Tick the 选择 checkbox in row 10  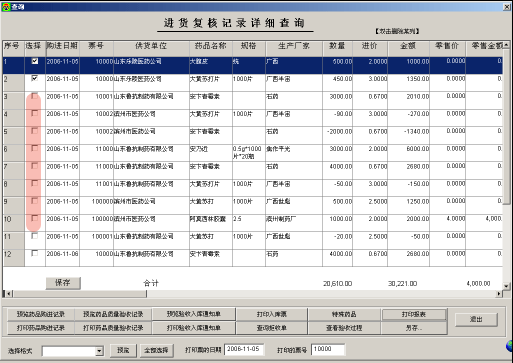(35, 218)
